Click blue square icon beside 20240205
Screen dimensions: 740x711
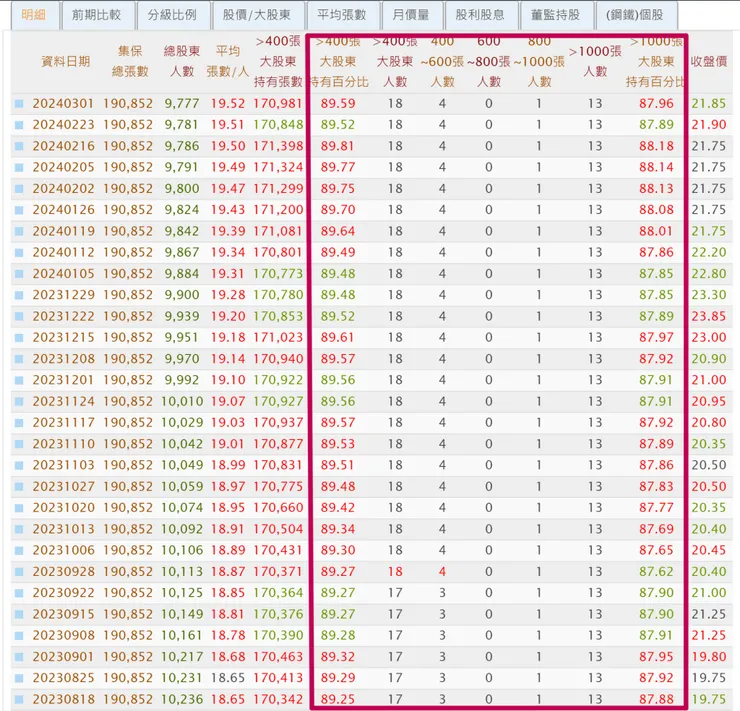click(x=19, y=167)
